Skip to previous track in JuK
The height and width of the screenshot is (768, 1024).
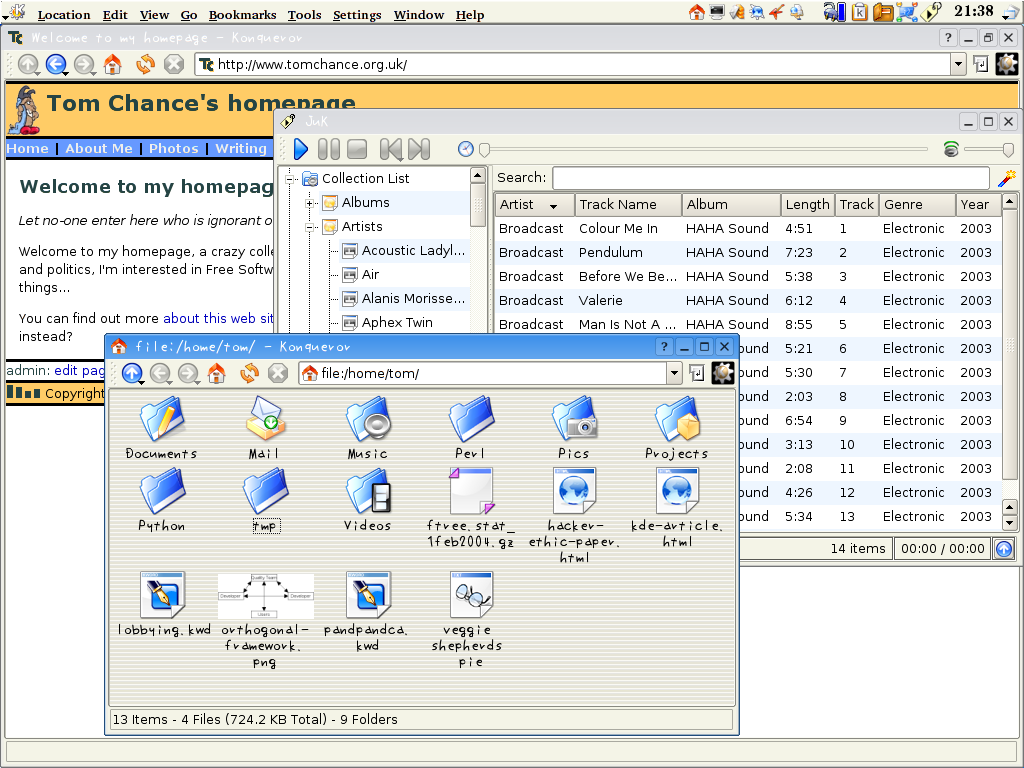(x=391, y=149)
